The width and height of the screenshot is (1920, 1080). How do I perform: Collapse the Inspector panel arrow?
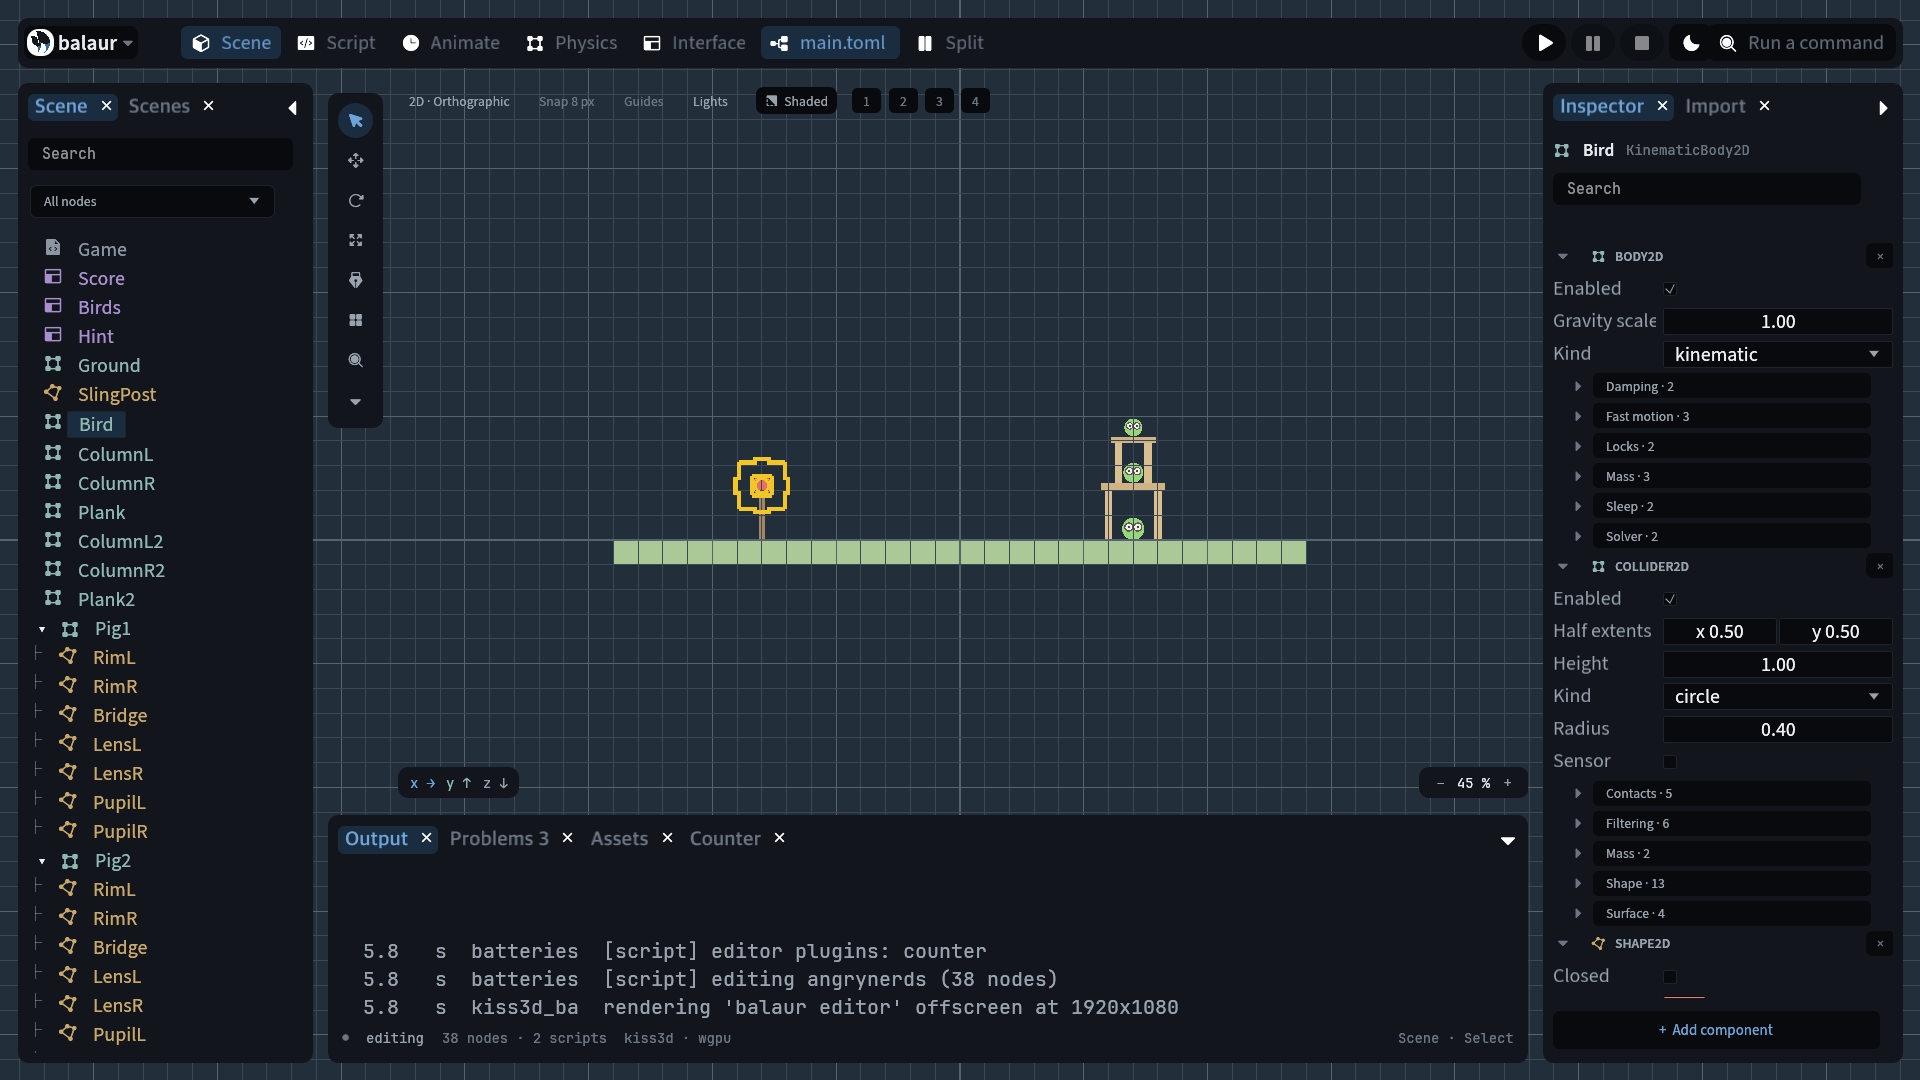1883,108
